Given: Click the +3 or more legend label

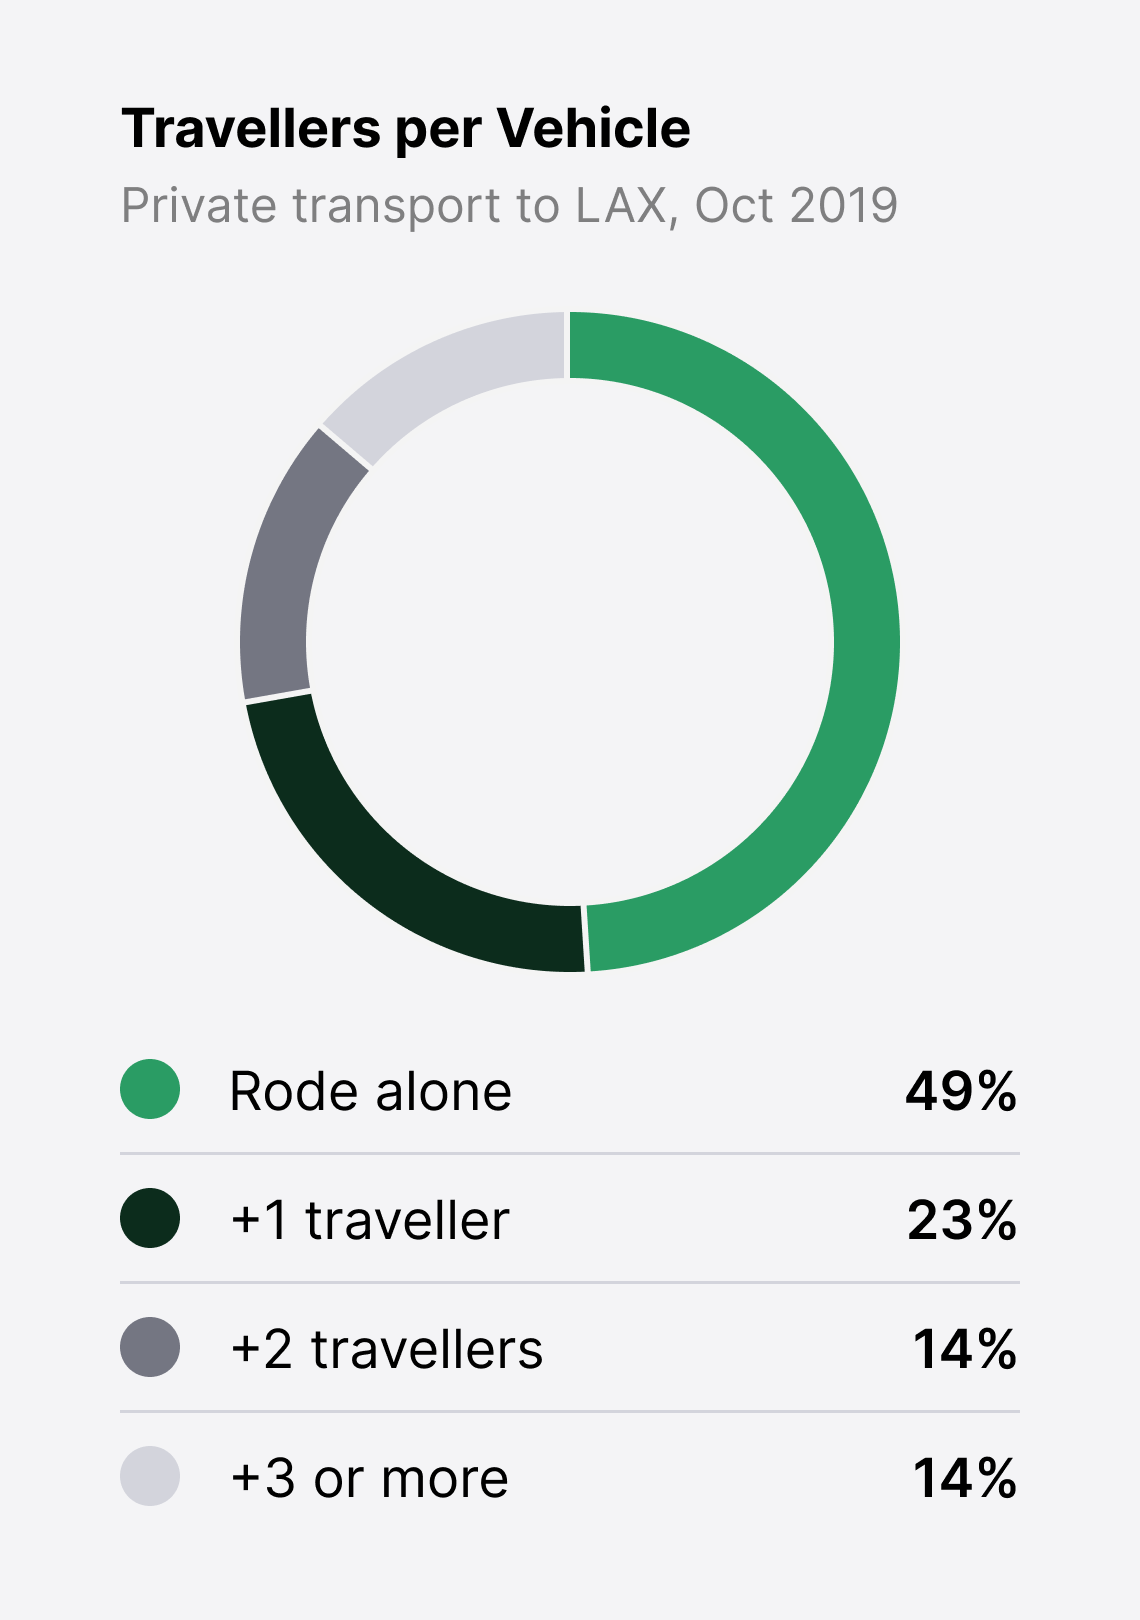Looking at the screenshot, I should click(369, 1478).
